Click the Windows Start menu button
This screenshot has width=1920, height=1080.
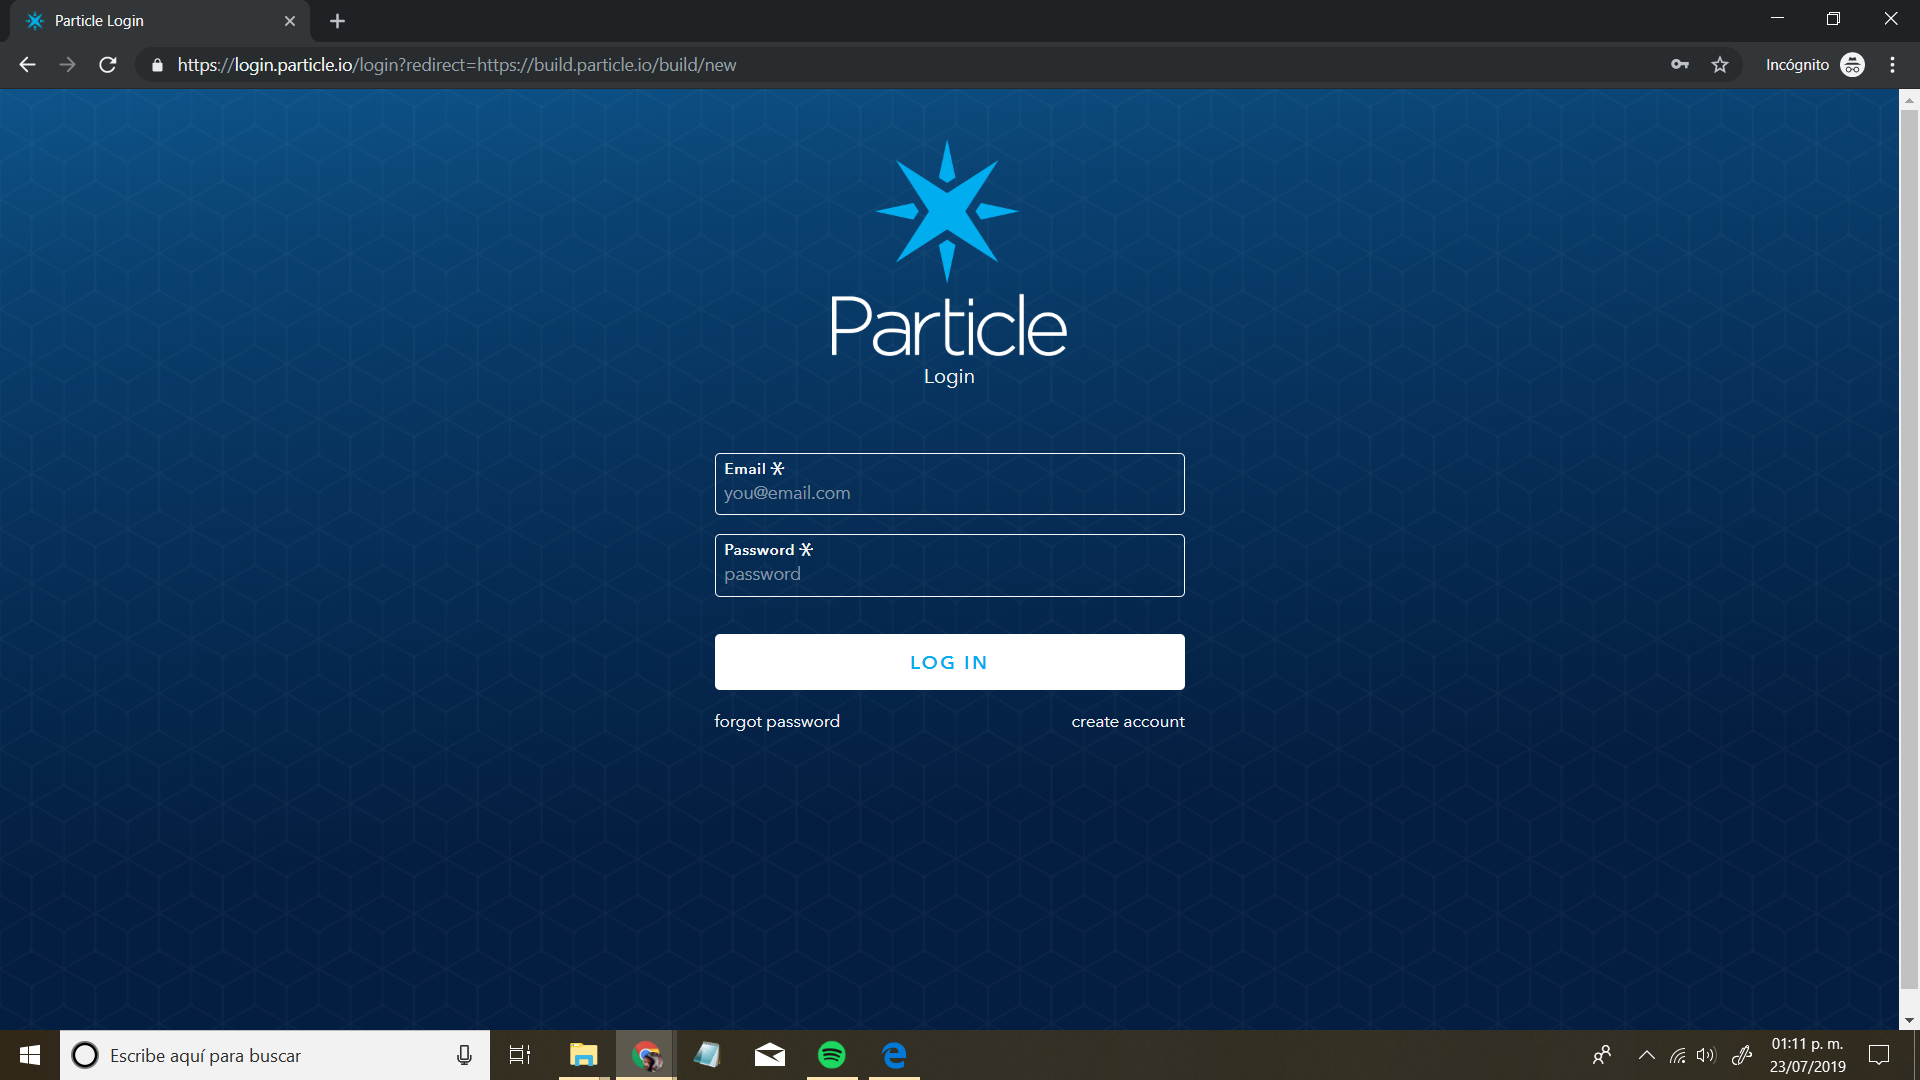point(29,1054)
